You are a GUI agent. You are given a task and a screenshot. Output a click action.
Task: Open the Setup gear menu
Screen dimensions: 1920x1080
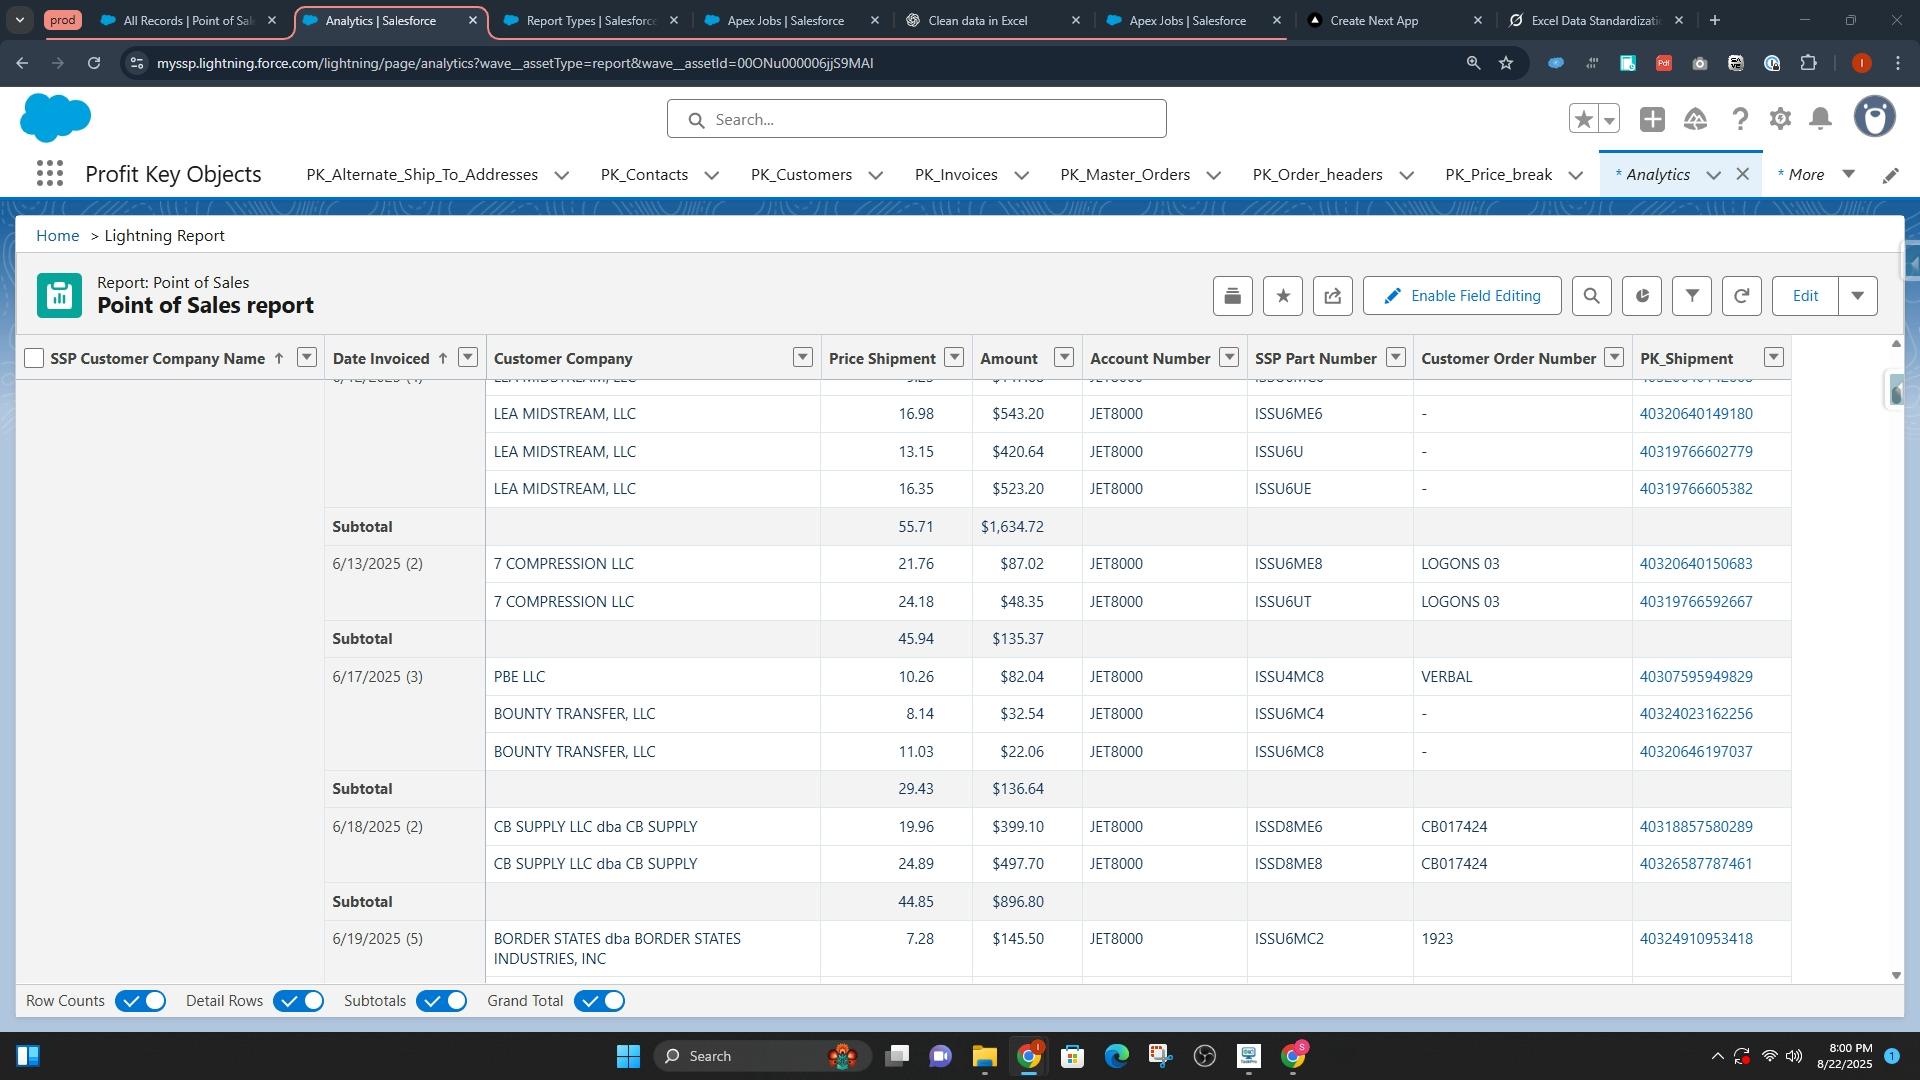(x=1780, y=119)
